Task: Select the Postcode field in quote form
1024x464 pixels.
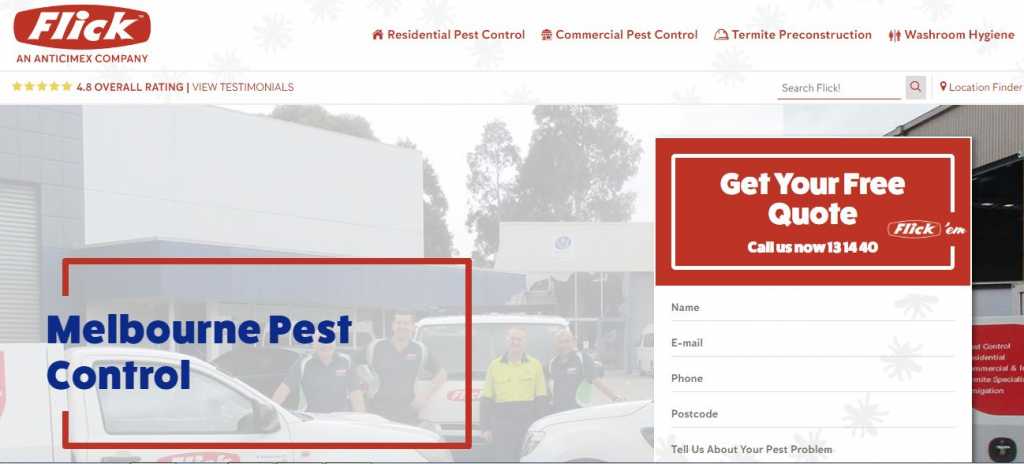Action: point(813,414)
